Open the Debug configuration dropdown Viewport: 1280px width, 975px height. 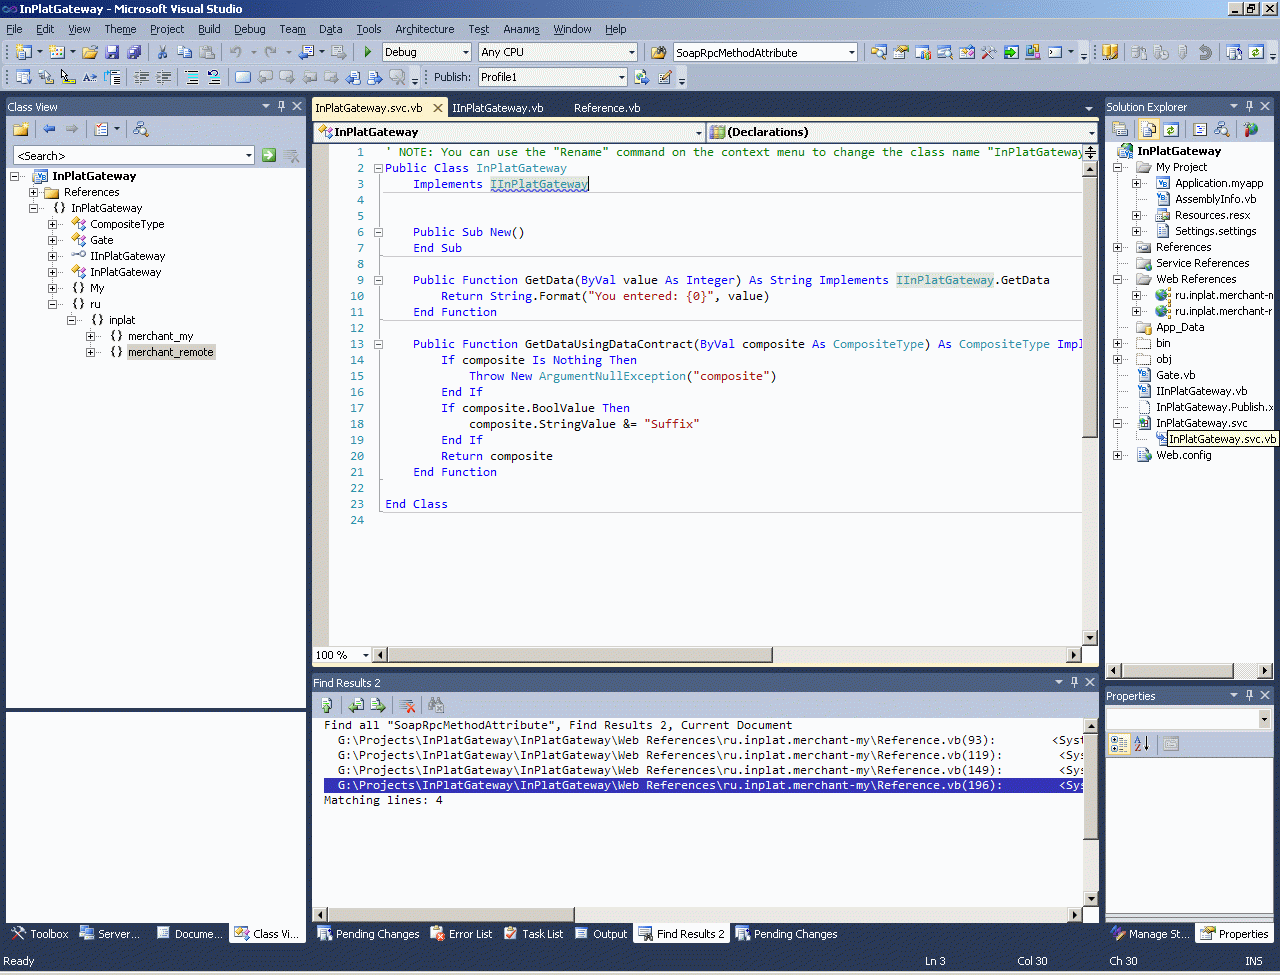point(465,52)
